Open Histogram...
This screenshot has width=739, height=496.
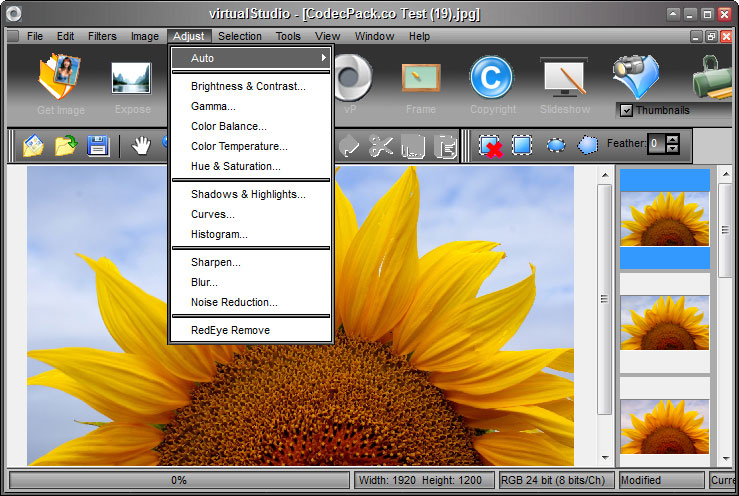pyautogui.click(x=251, y=234)
